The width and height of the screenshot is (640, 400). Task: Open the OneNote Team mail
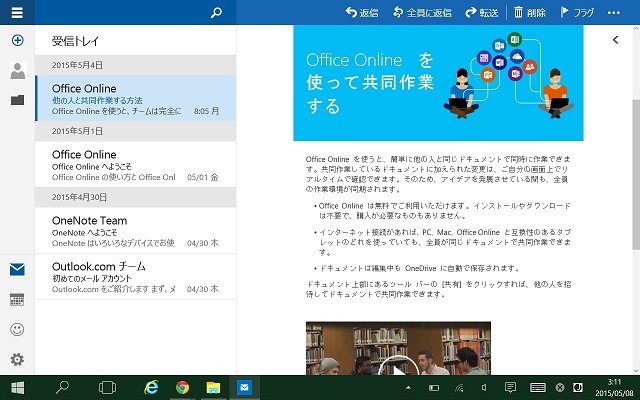[136, 231]
